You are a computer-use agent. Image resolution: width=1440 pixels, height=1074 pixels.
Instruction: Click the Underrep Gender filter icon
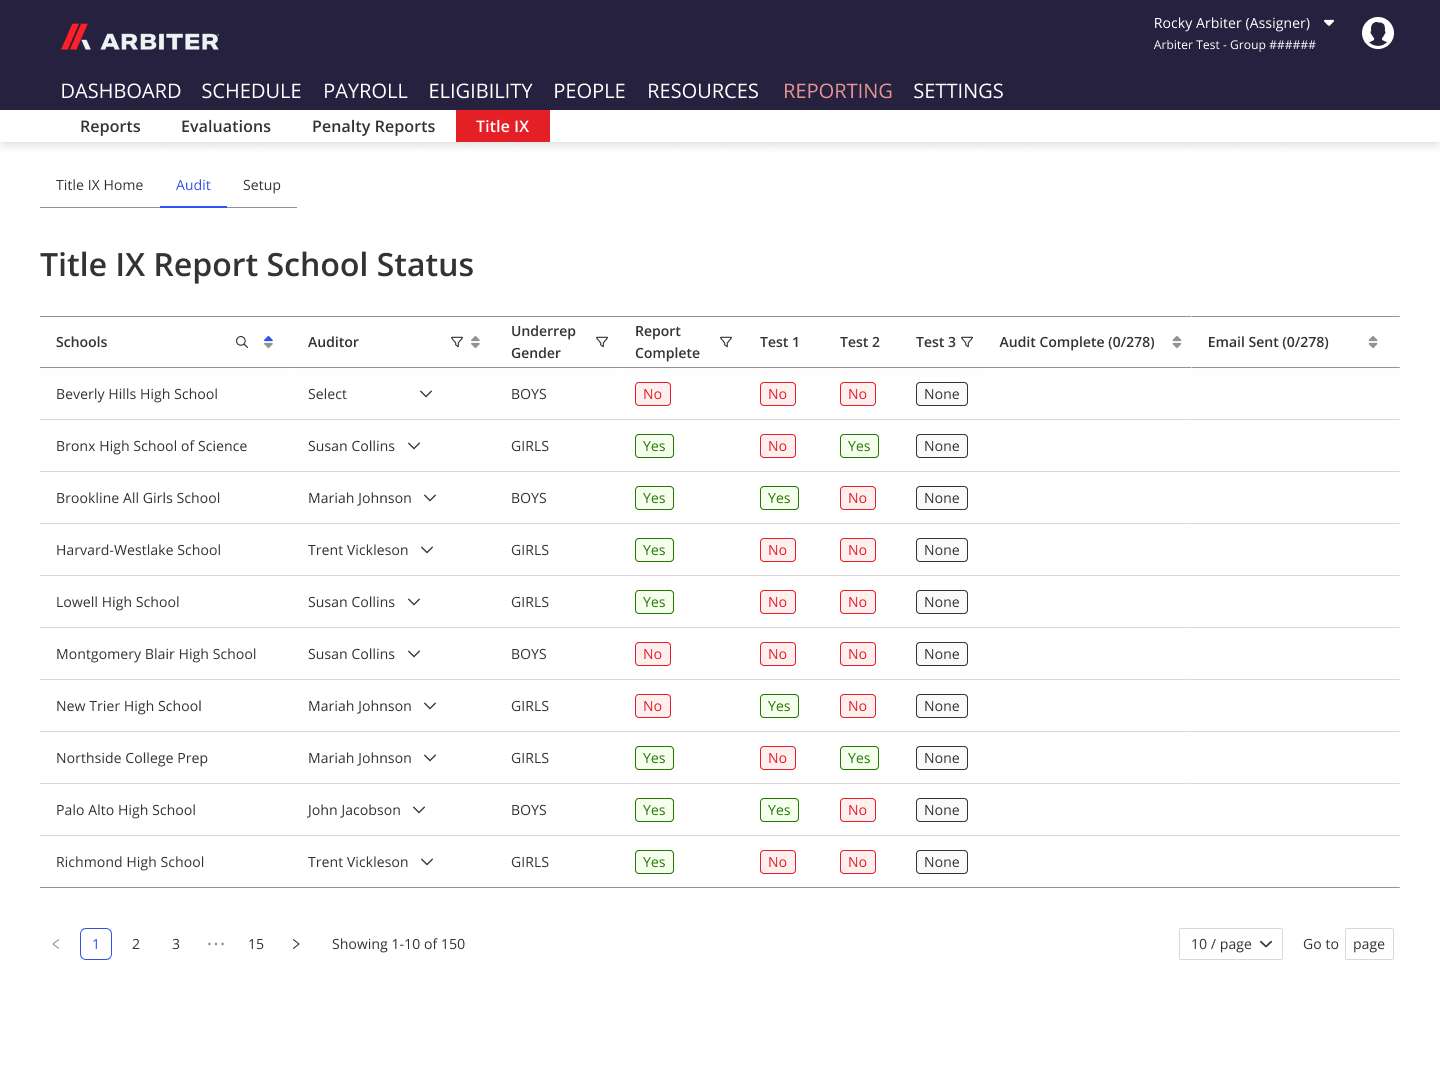click(602, 341)
